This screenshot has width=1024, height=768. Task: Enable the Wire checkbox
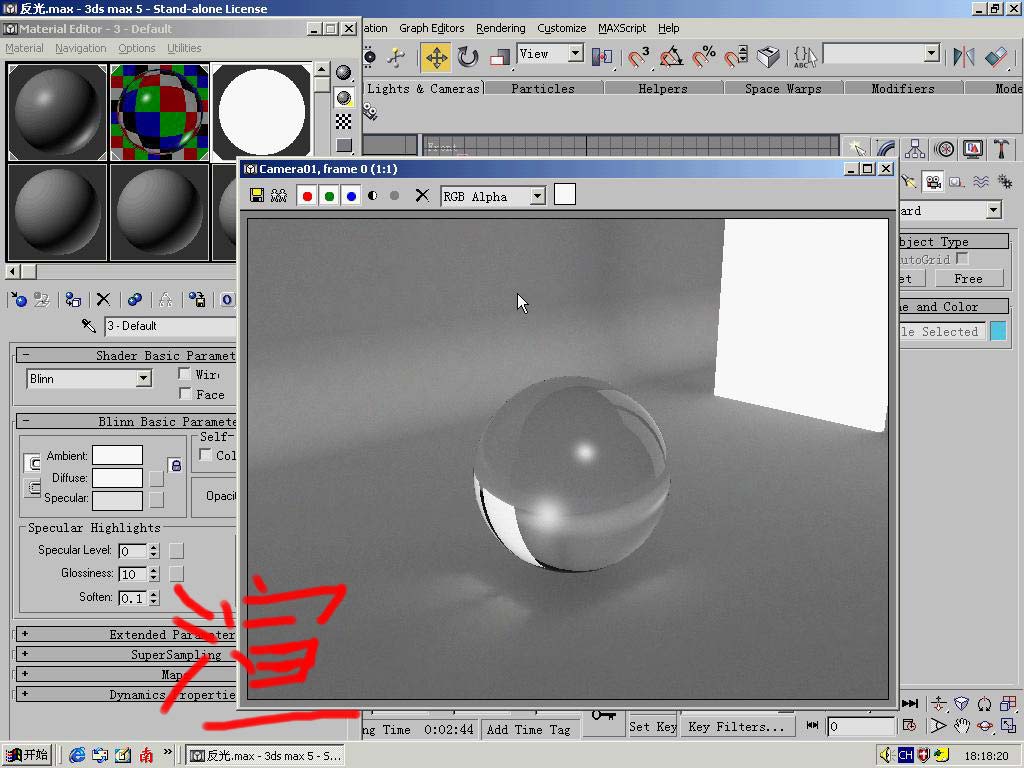[185, 374]
